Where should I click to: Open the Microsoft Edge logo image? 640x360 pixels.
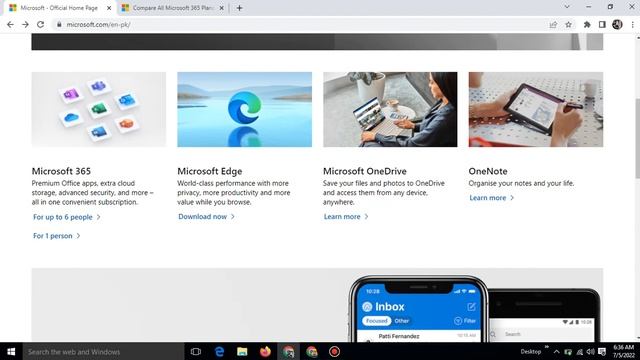[244, 109]
